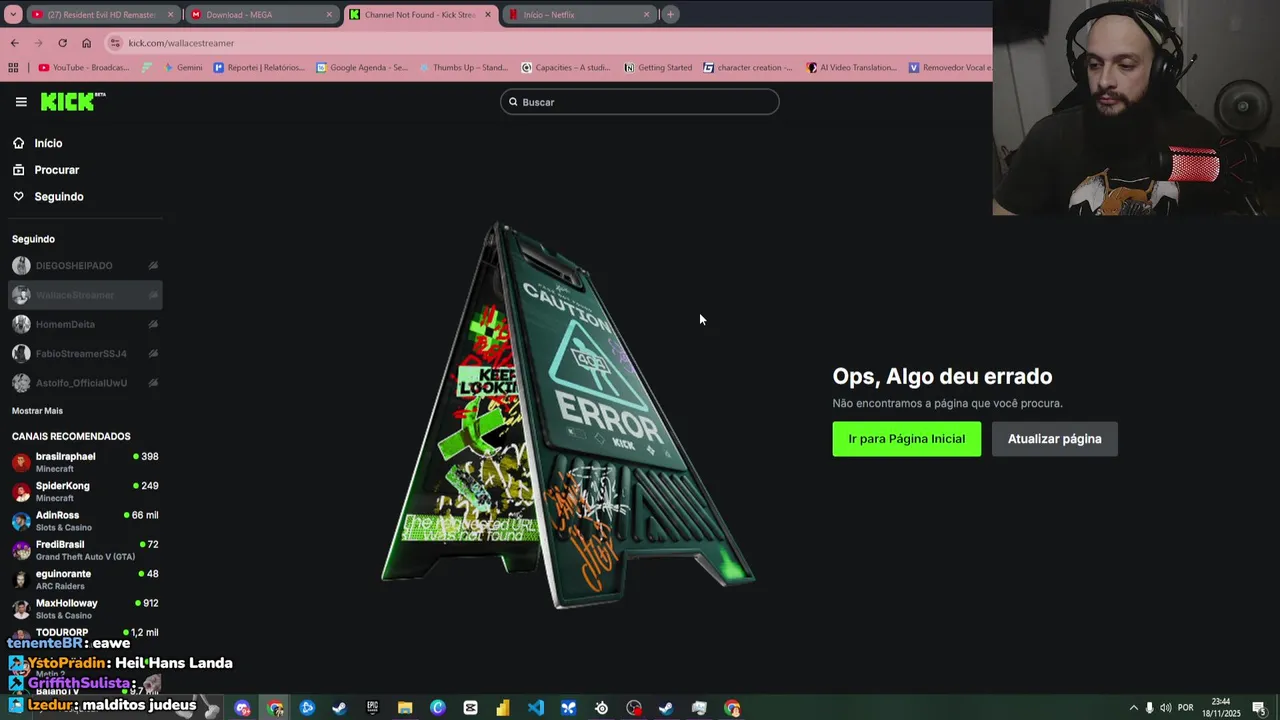This screenshot has height=720, width=1280.
Task: Open Google Agenda bookmark
Action: (361, 68)
